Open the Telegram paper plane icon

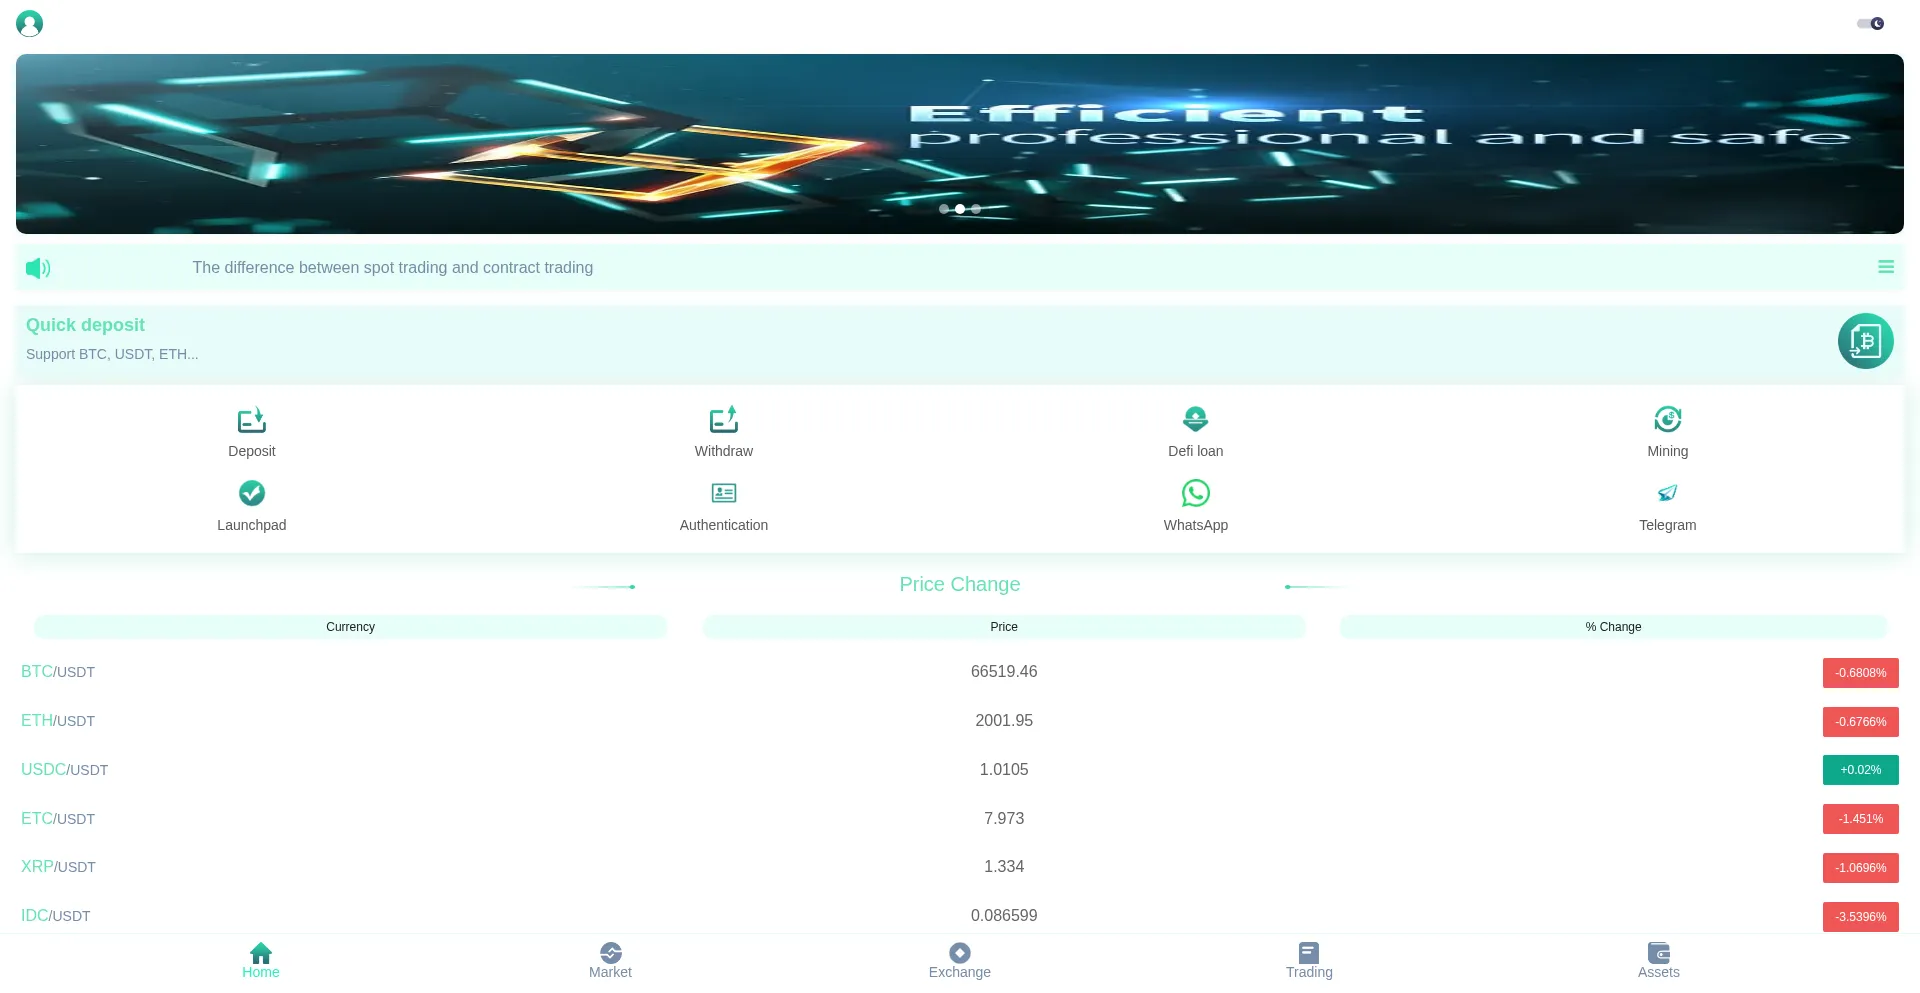[x=1668, y=493]
